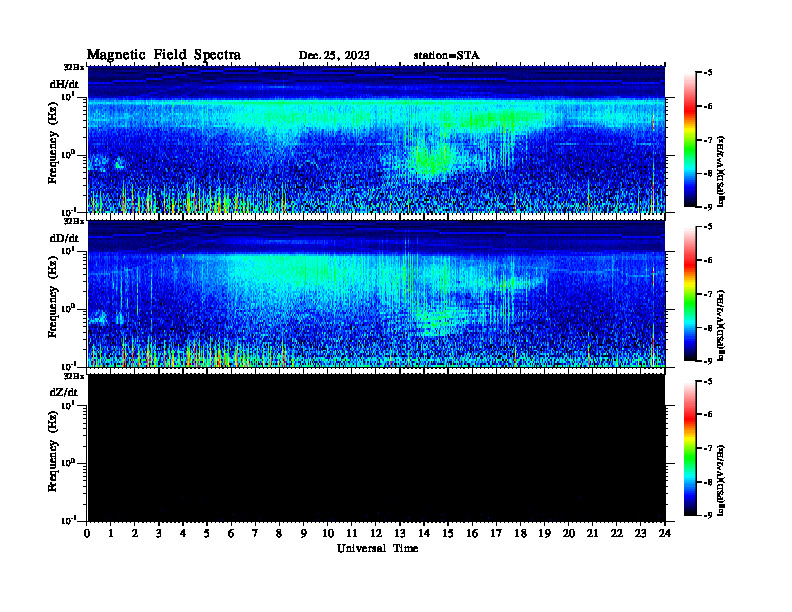Click the "32Hz" label atop dD/dt panel
792x612 pixels.
(74, 221)
